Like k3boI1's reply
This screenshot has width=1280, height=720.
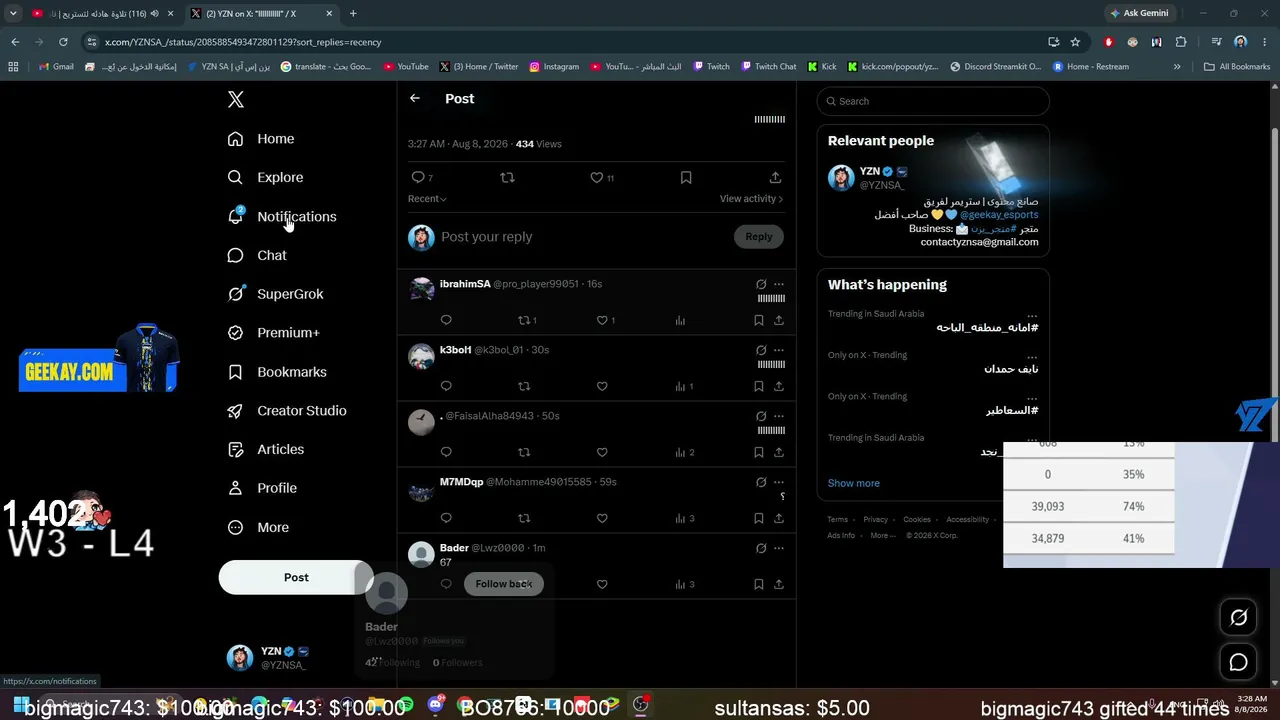(602, 386)
